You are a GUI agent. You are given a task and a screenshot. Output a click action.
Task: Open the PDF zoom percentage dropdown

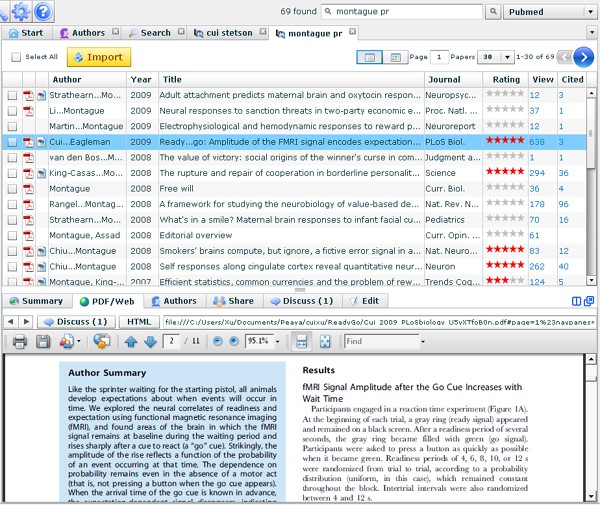coord(277,341)
